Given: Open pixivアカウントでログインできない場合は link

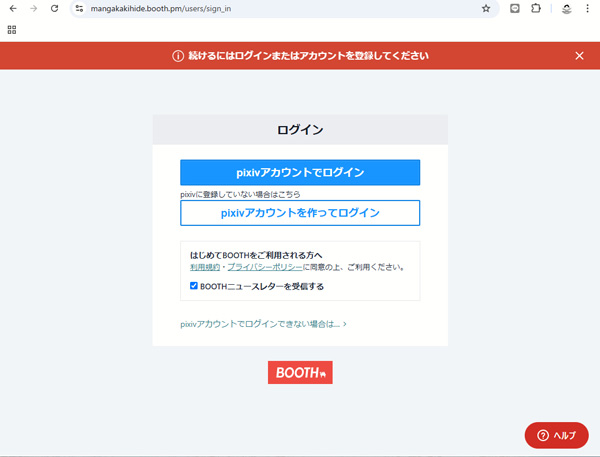Looking at the screenshot, I should pyautogui.click(x=263, y=324).
